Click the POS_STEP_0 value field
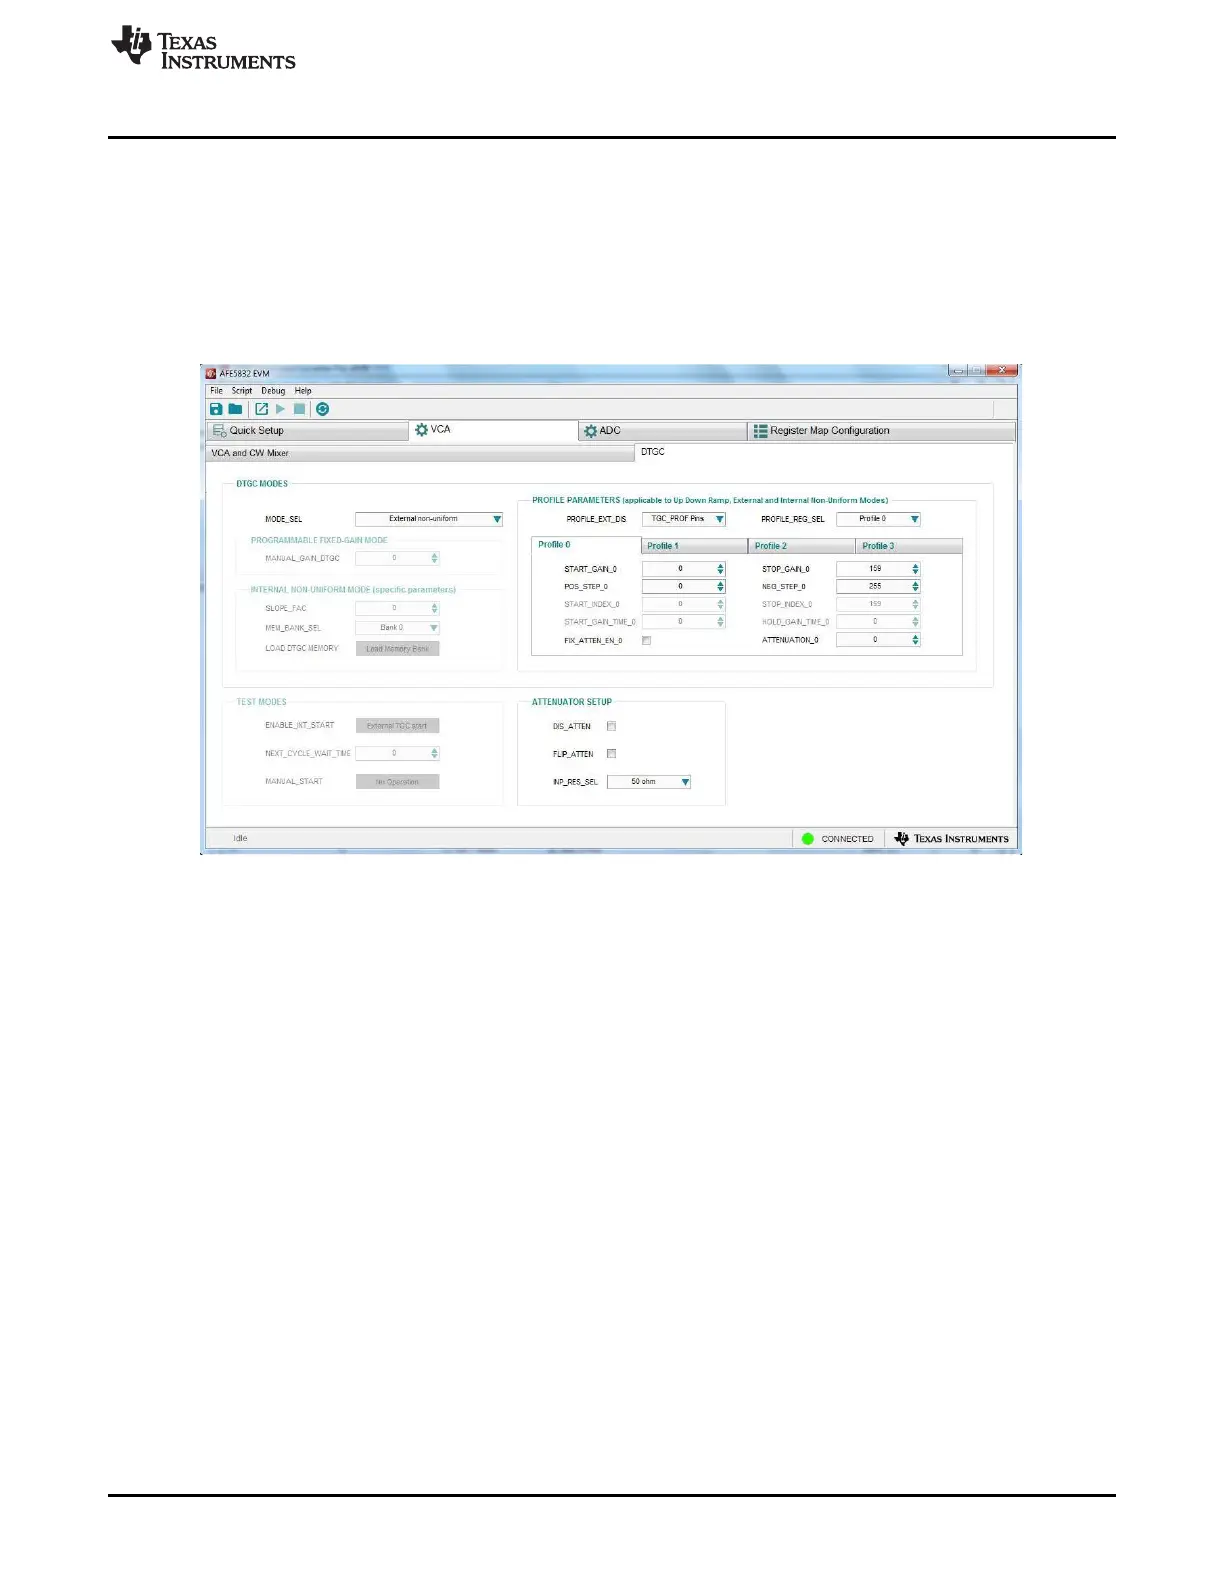Viewport: 1224px width, 1584px height. [x=679, y=587]
